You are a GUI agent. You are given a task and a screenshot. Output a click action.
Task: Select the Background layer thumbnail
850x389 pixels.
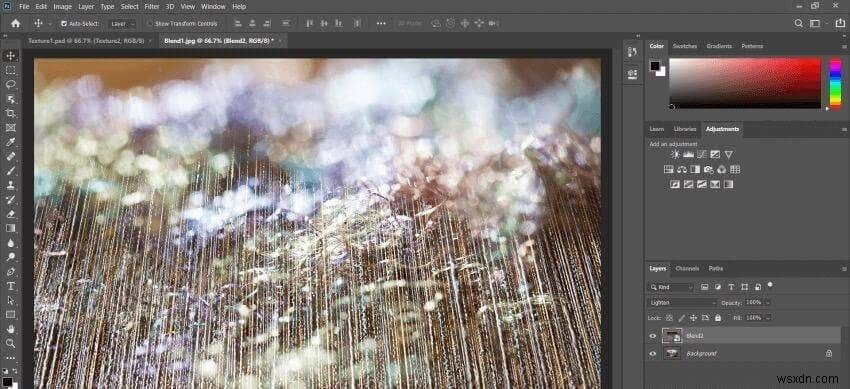(672, 354)
